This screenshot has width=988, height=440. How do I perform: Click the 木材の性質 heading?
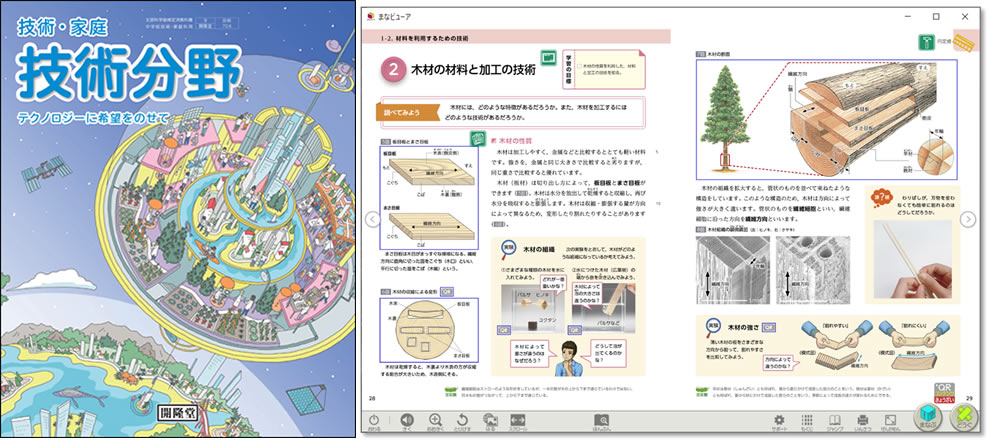(515, 139)
